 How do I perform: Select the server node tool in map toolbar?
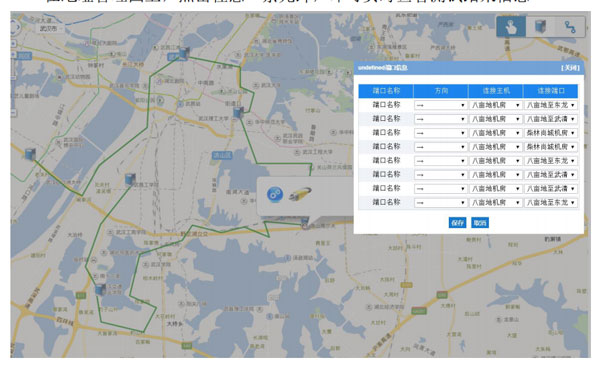pyautogui.click(x=540, y=27)
